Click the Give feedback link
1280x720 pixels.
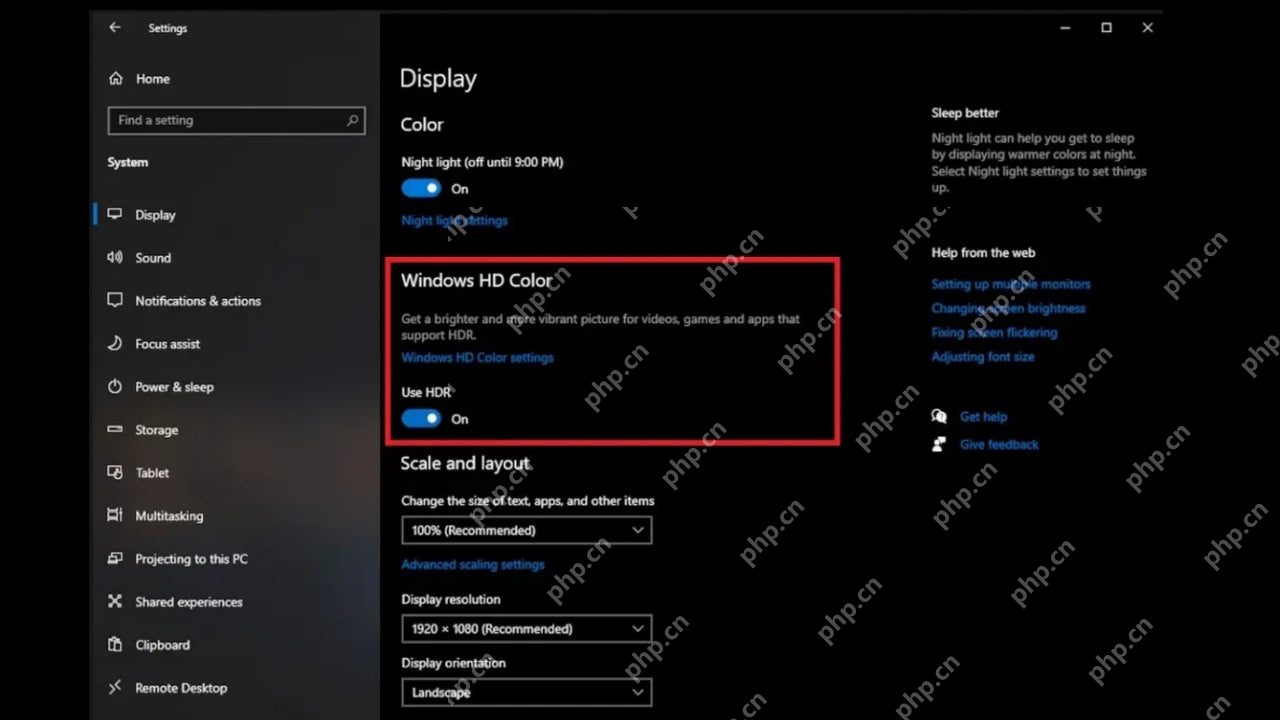[x=999, y=444]
